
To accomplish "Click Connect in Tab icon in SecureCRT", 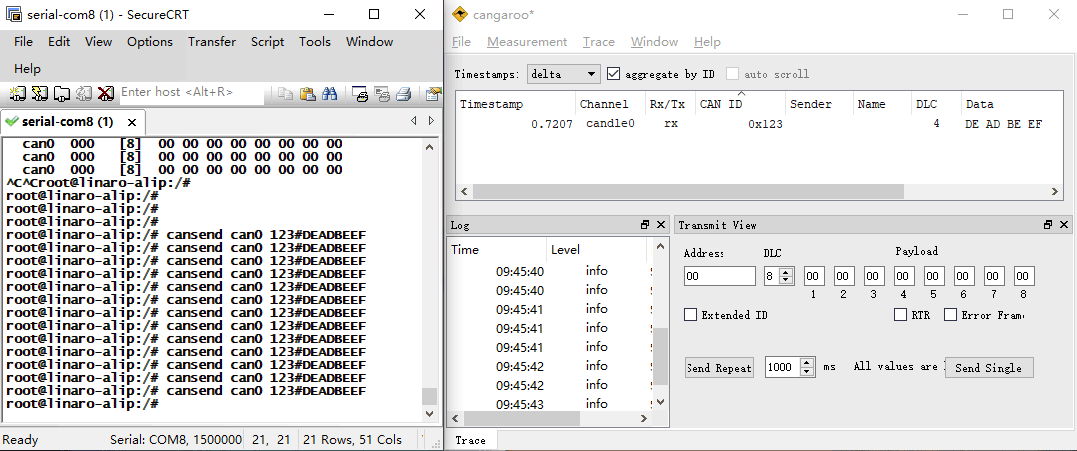I will point(62,93).
